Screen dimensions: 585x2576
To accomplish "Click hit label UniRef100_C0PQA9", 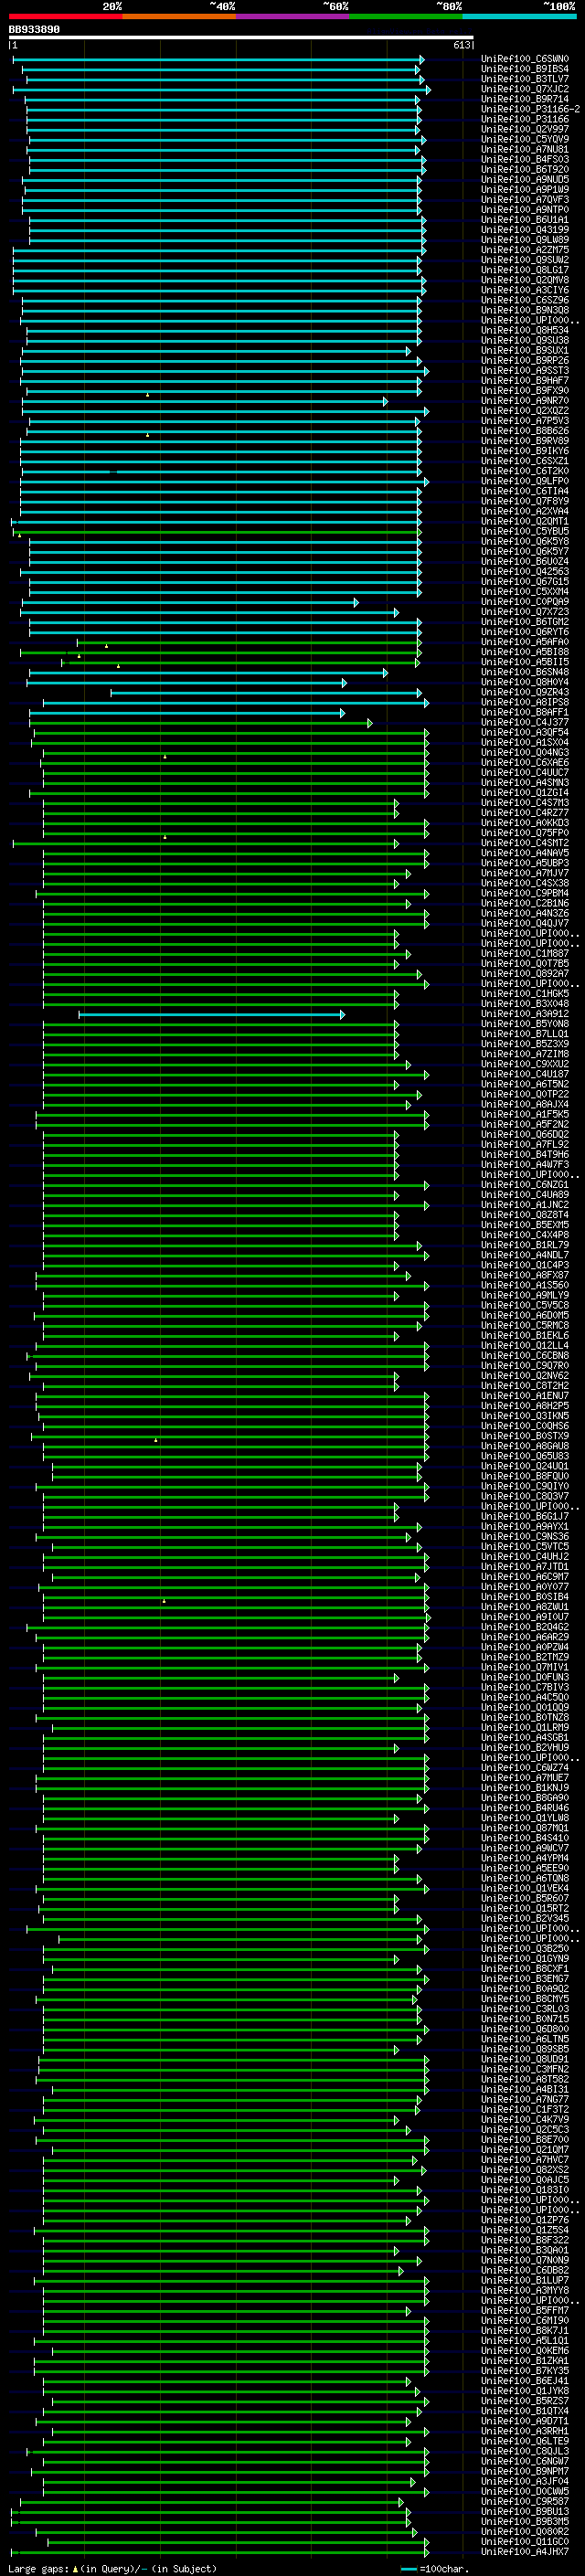I will [x=525, y=602].
